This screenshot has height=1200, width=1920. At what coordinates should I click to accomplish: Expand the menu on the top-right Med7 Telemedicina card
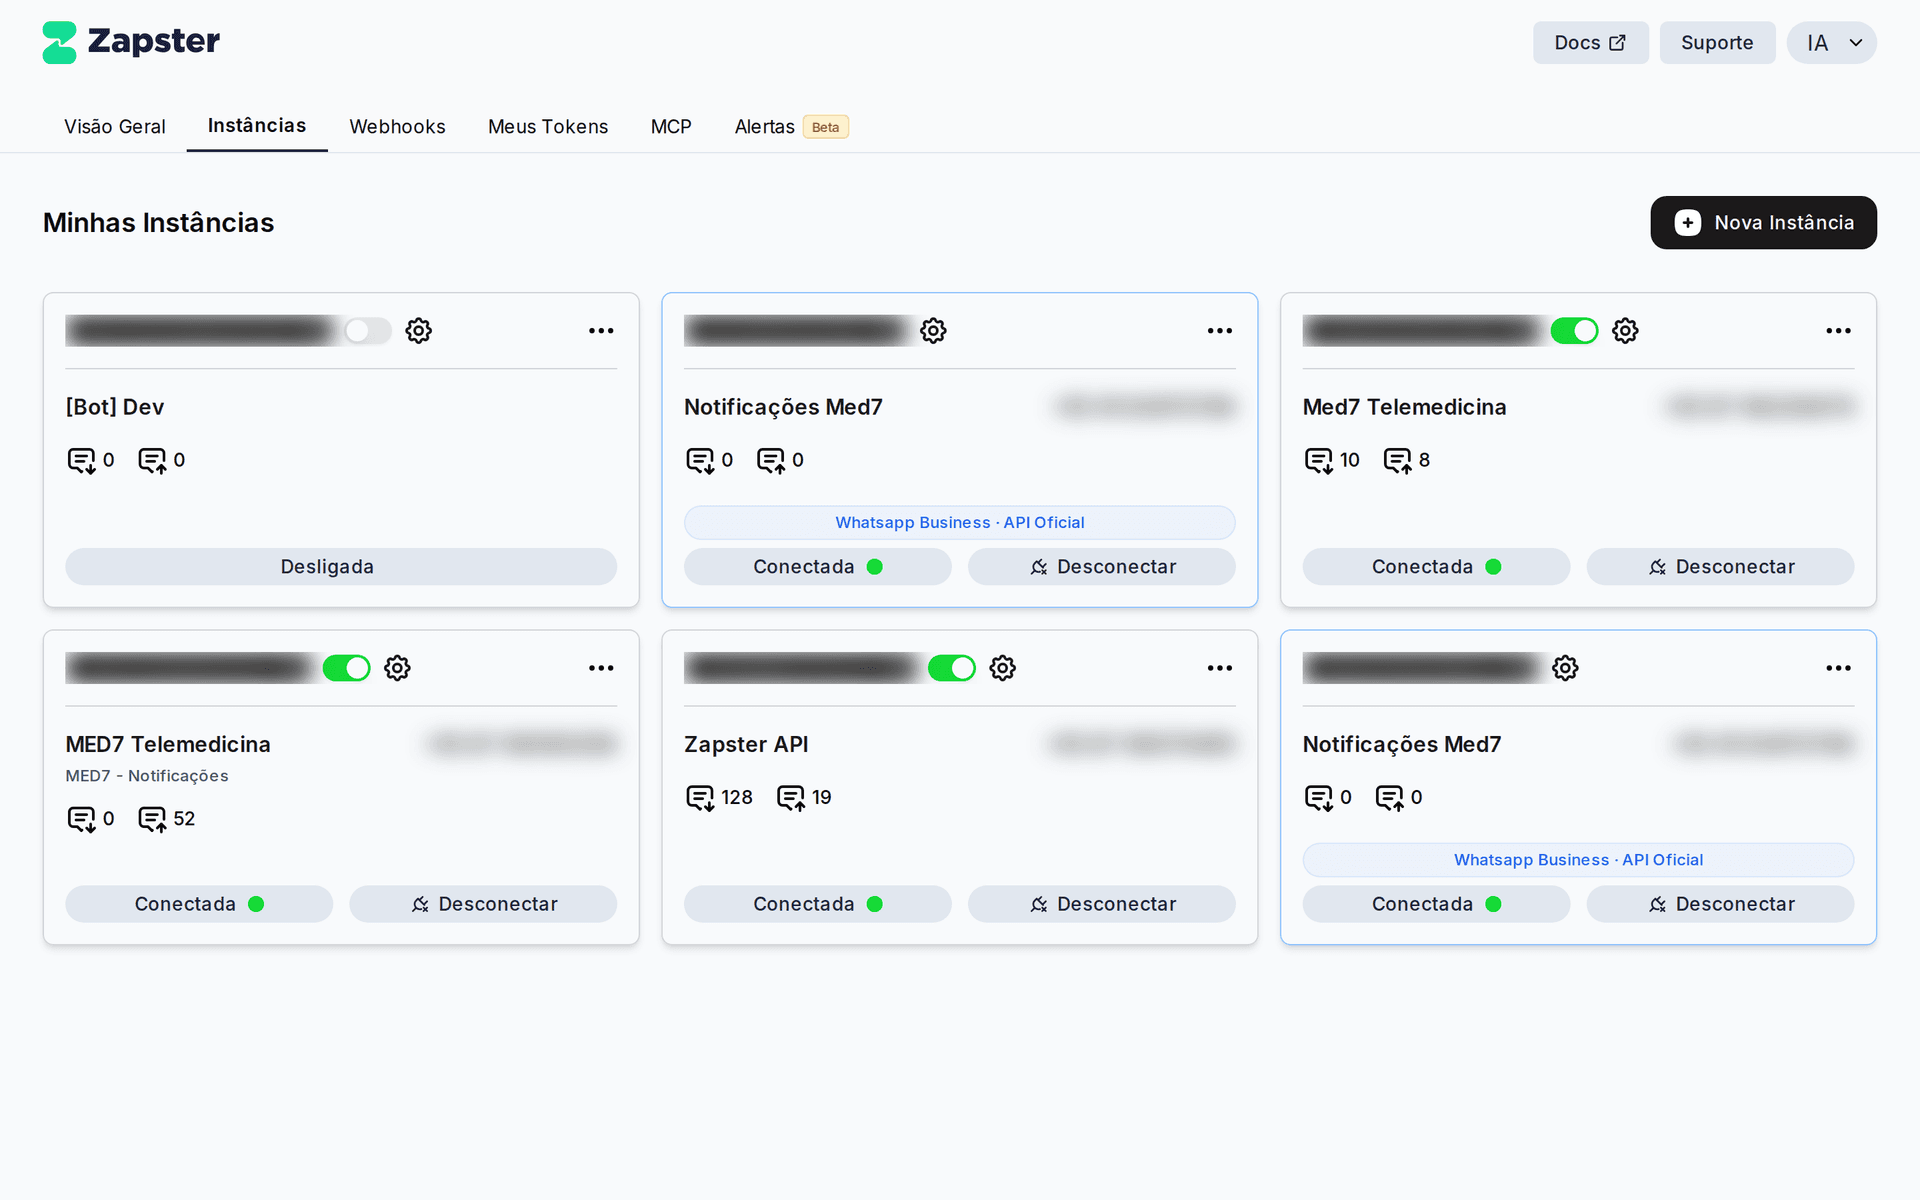pyautogui.click(x=1838, y=330)
